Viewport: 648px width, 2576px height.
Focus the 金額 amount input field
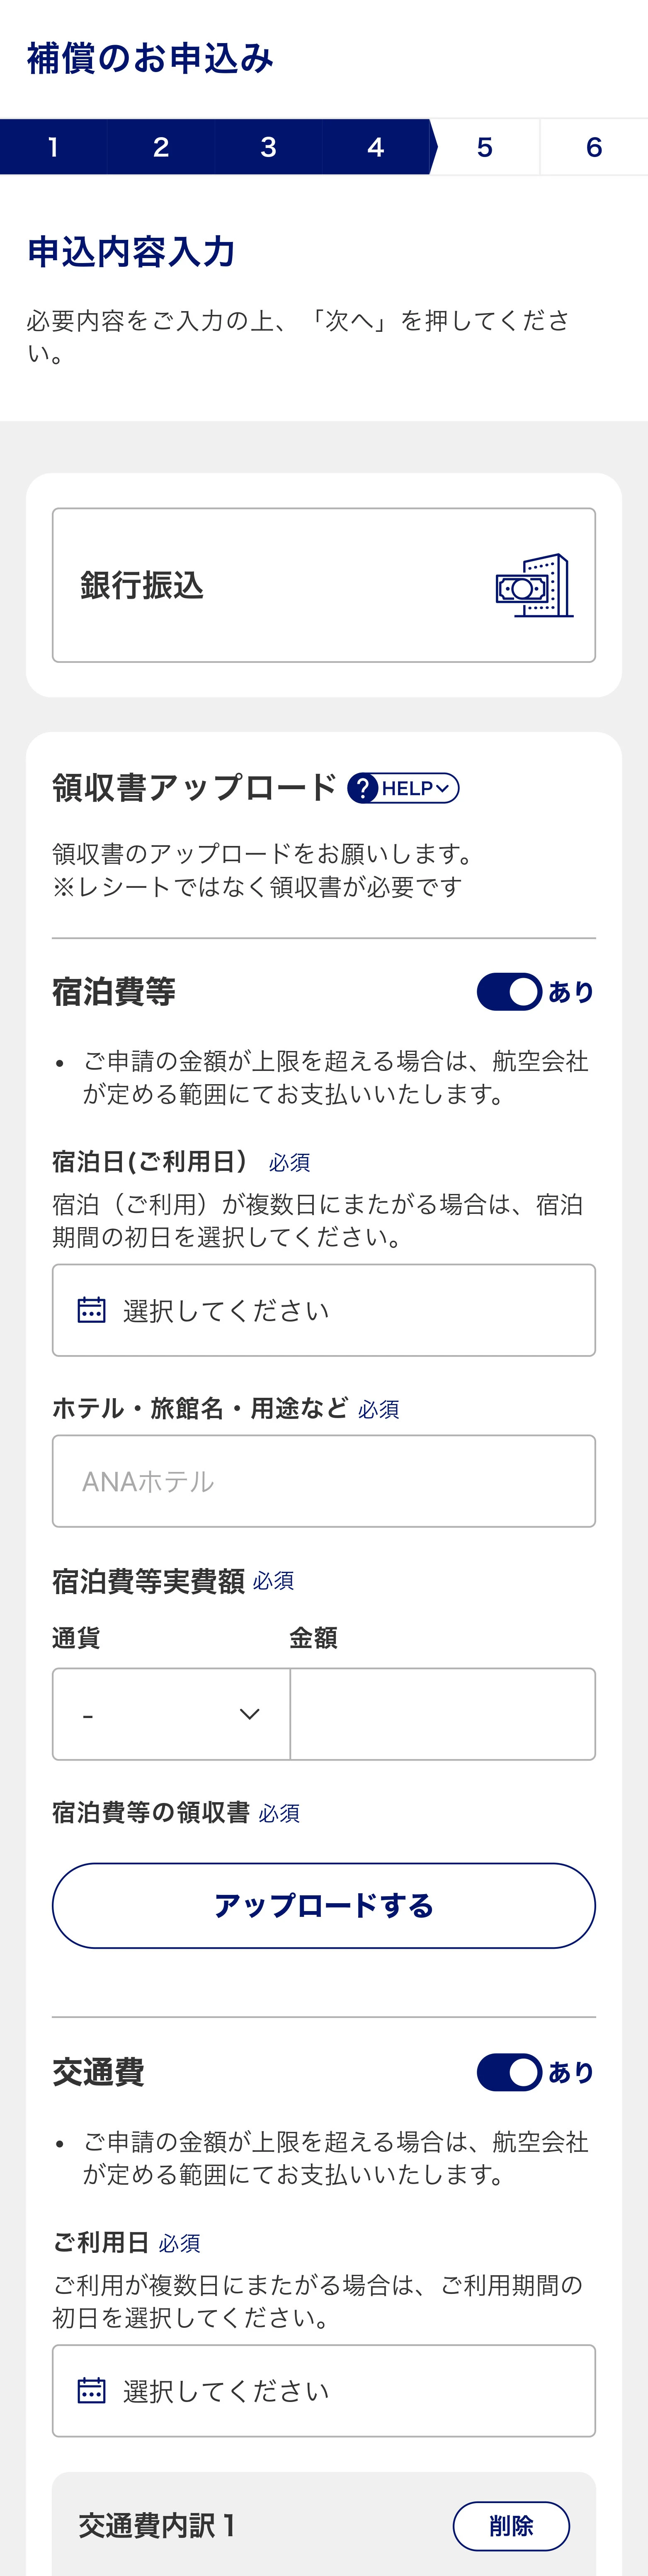443,1714
